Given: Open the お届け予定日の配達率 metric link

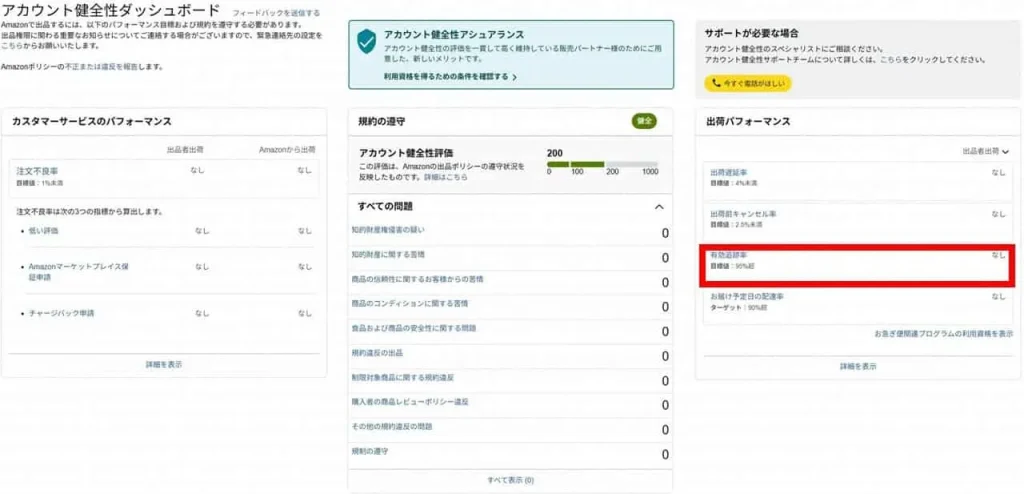Looking at the screenshot, I should click(746, 296).
